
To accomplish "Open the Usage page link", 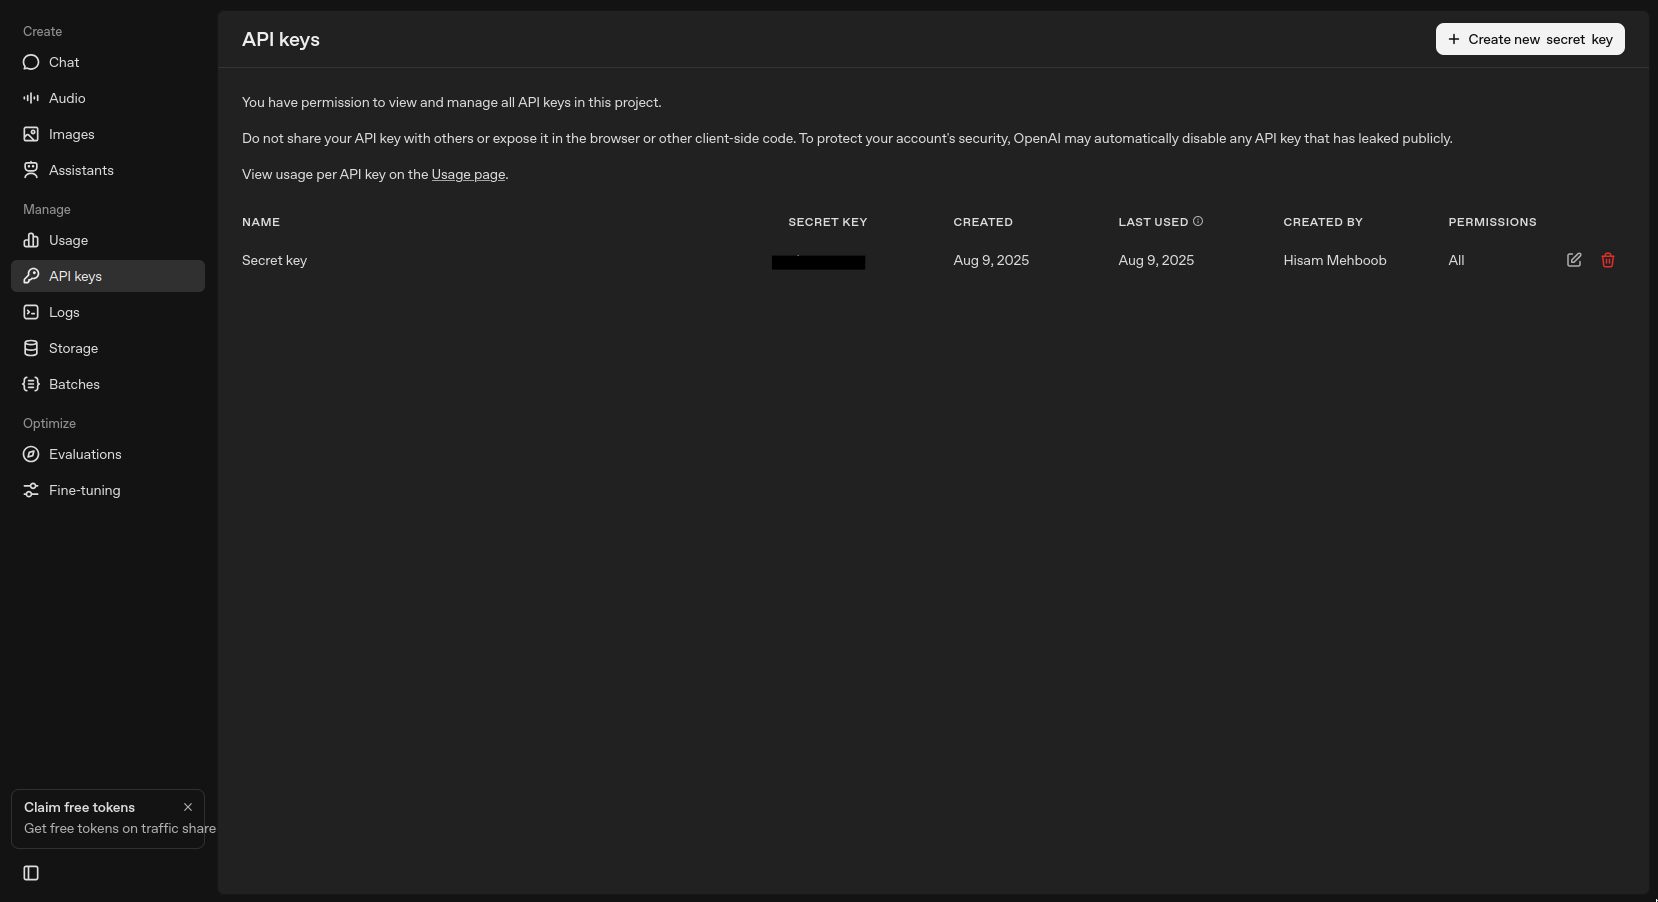I will click(468, 174).
